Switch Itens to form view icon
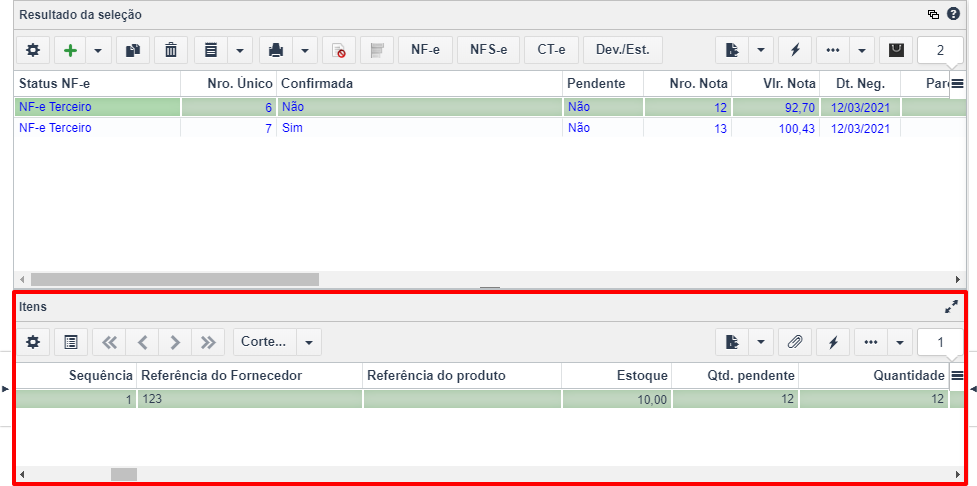 tap(71, 342)
